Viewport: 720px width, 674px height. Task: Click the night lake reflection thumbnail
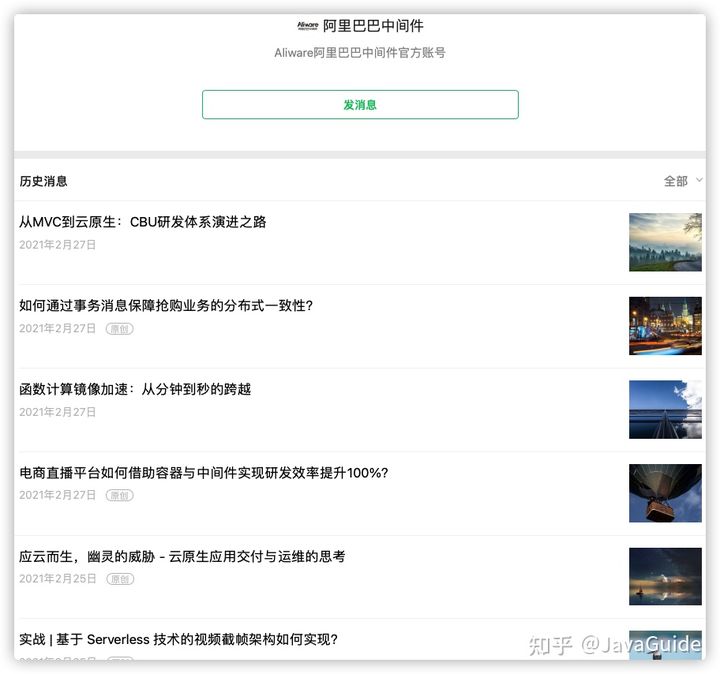click(x=665, y=576)
